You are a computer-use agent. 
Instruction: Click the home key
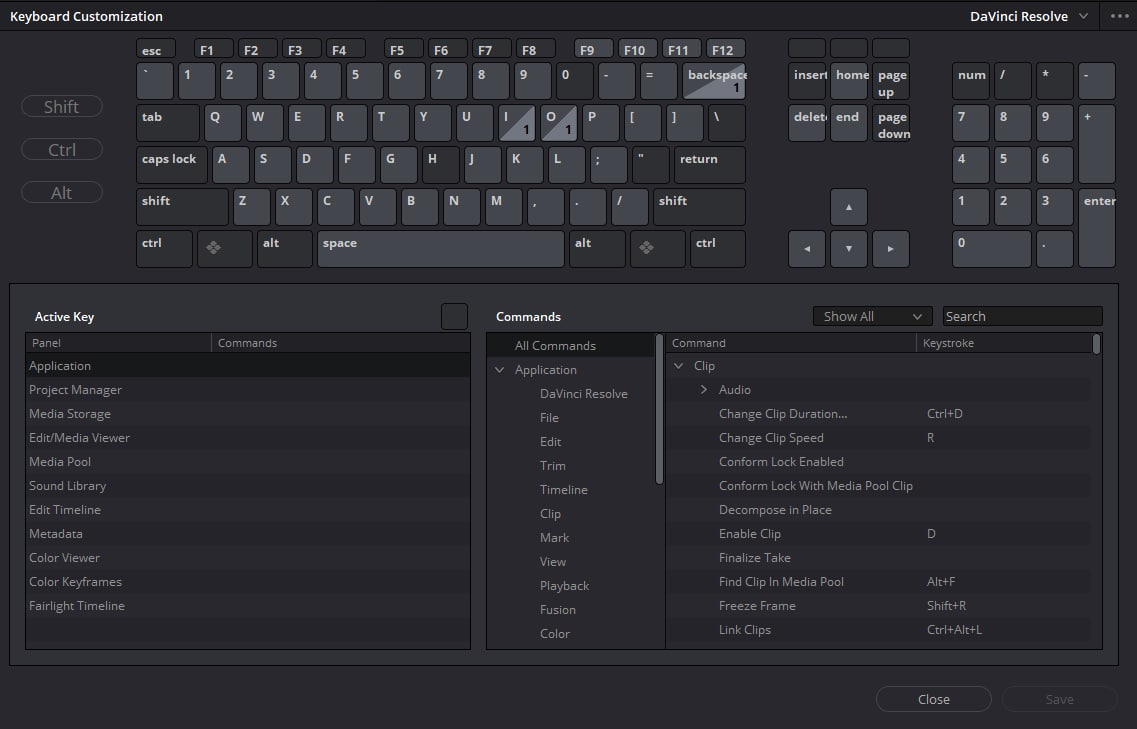click(x=848, y=81)
